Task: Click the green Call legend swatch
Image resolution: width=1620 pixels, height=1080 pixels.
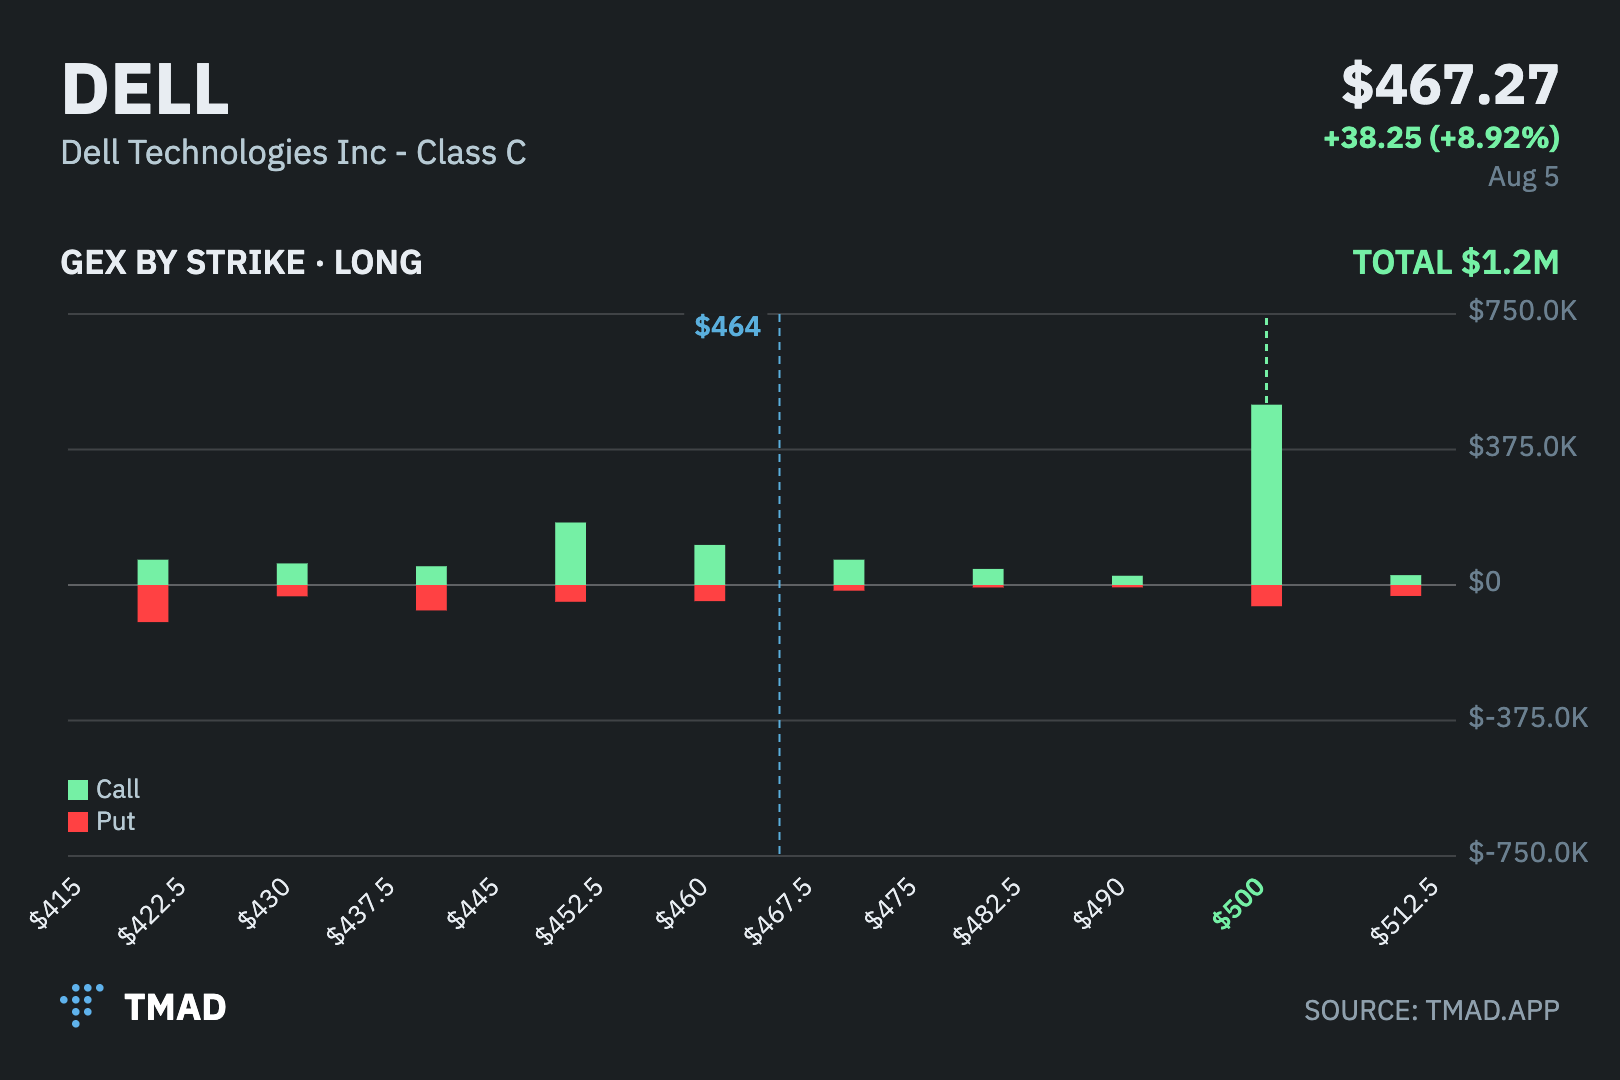Action: 78,790
